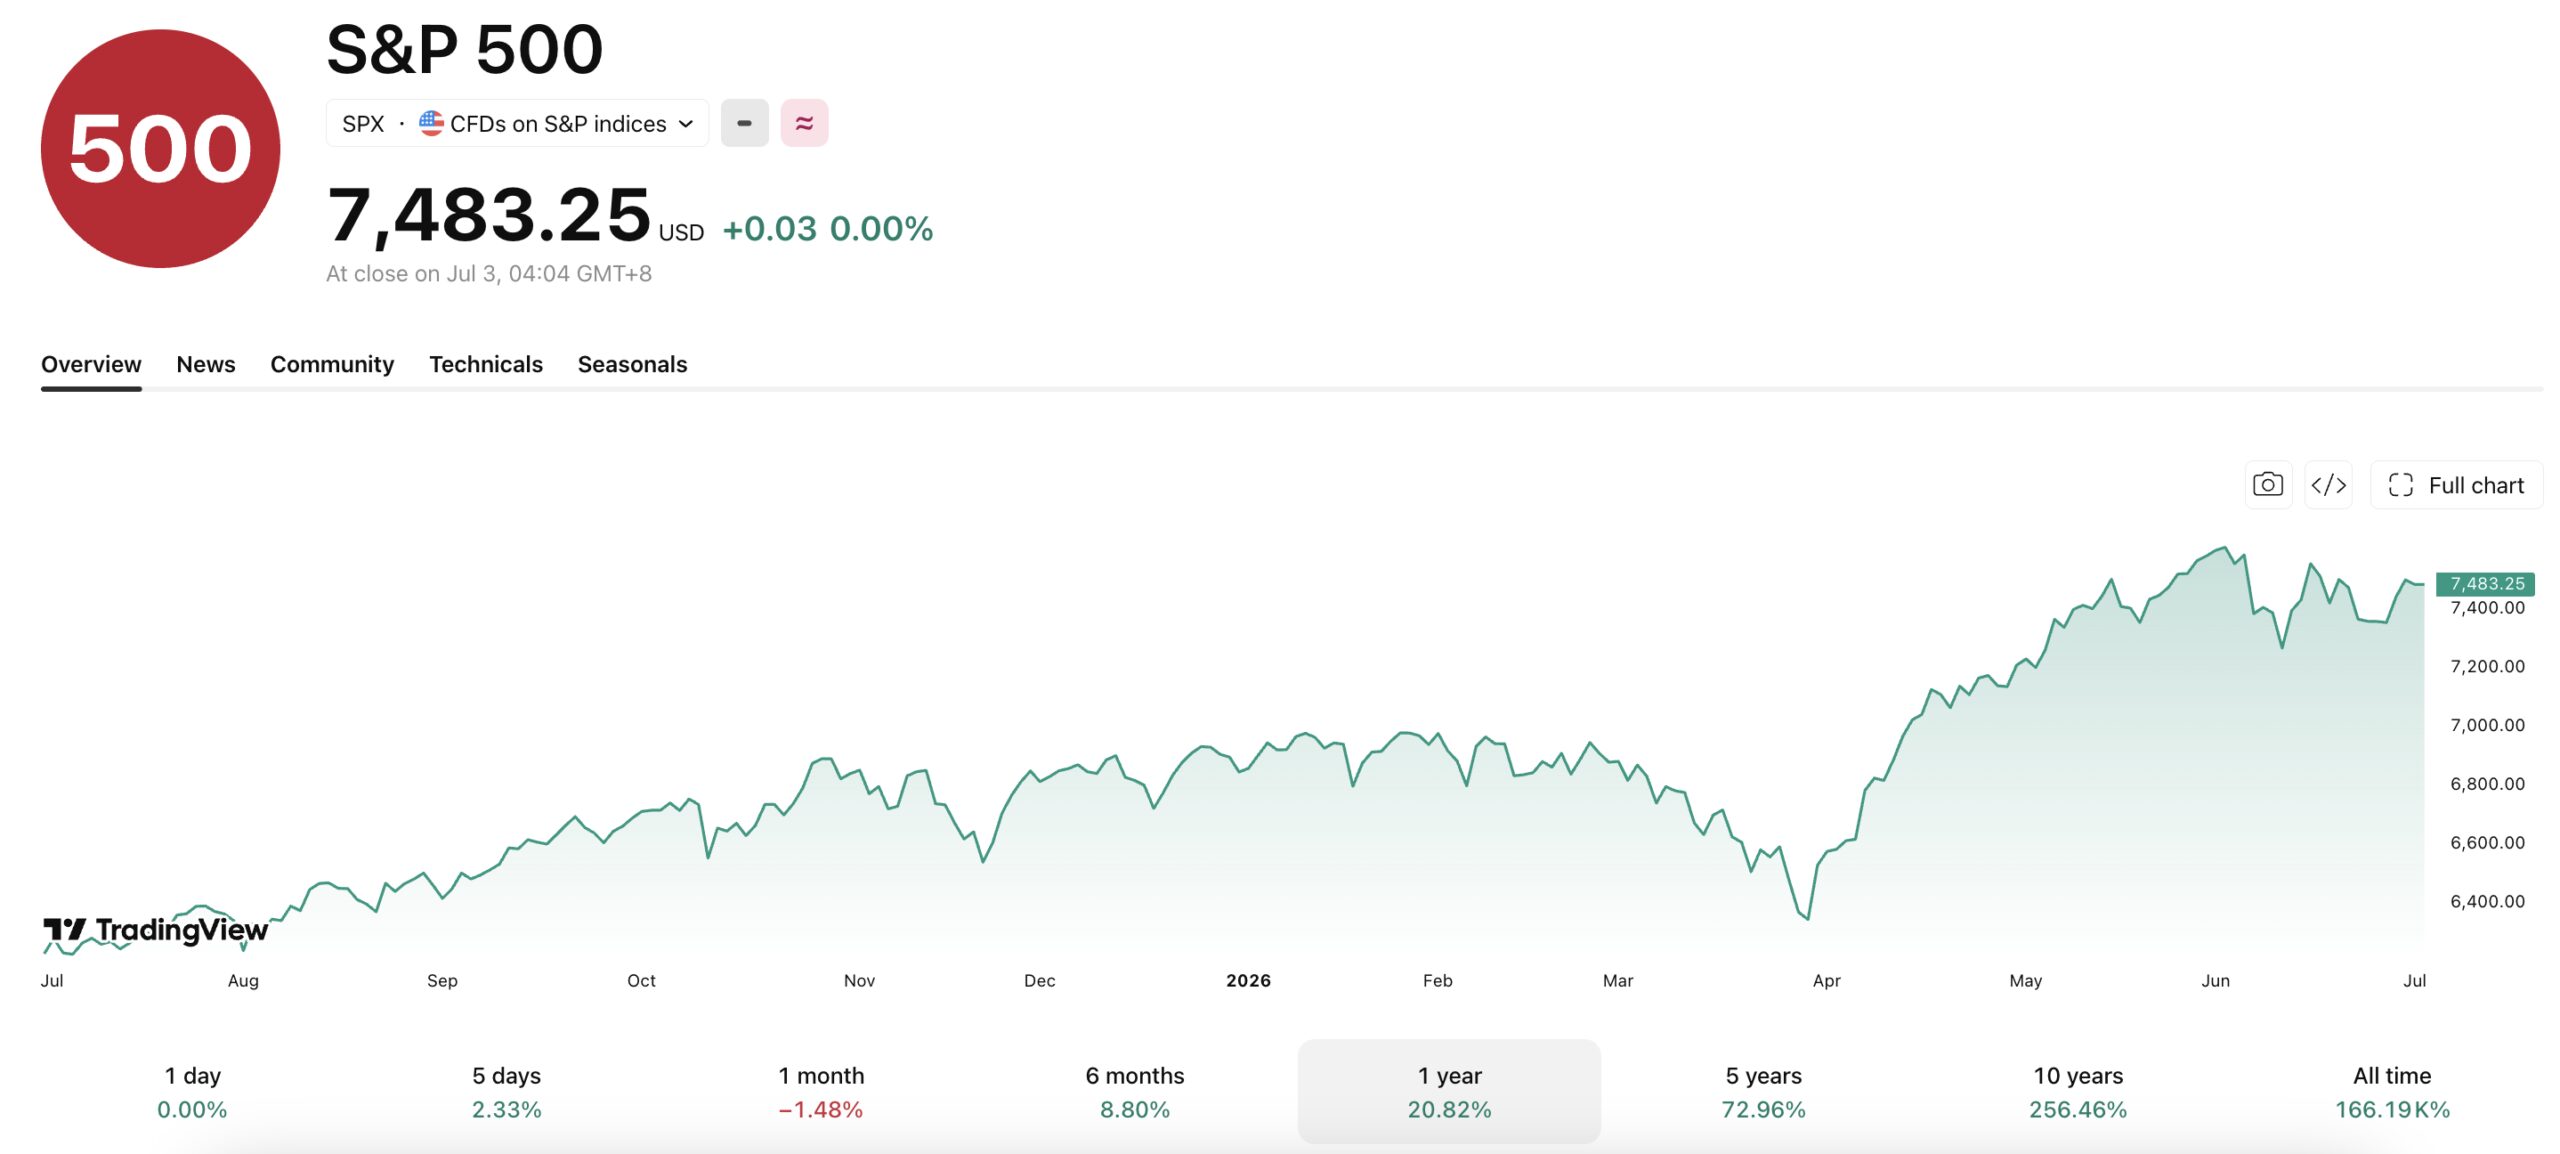Screen dimensions: 2560x1154
Task: Select the 10 years range
Action: [2078, 1091]
